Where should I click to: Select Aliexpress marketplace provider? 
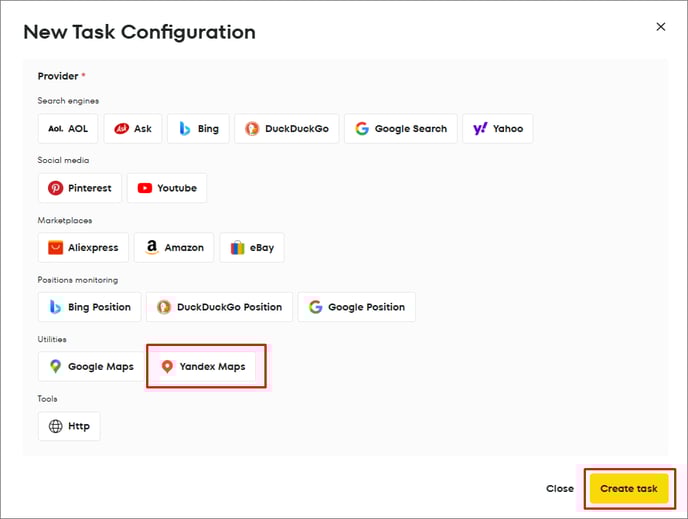83,247
